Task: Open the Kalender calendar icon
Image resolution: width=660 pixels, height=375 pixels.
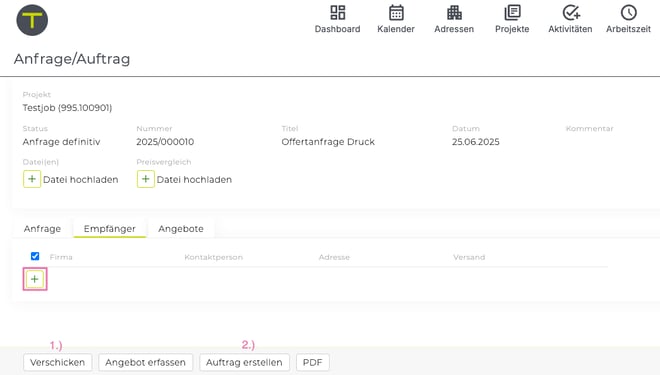Action: [396, 13]
